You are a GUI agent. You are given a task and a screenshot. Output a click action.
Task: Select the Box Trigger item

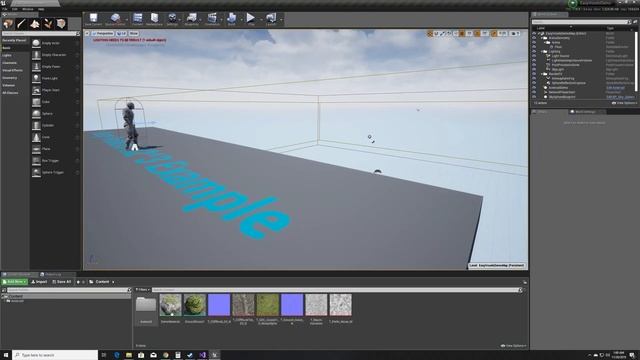56,161
